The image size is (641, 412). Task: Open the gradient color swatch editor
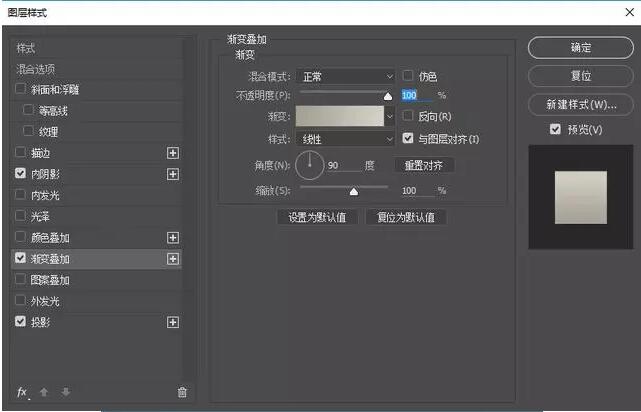(x=340, y=116)
